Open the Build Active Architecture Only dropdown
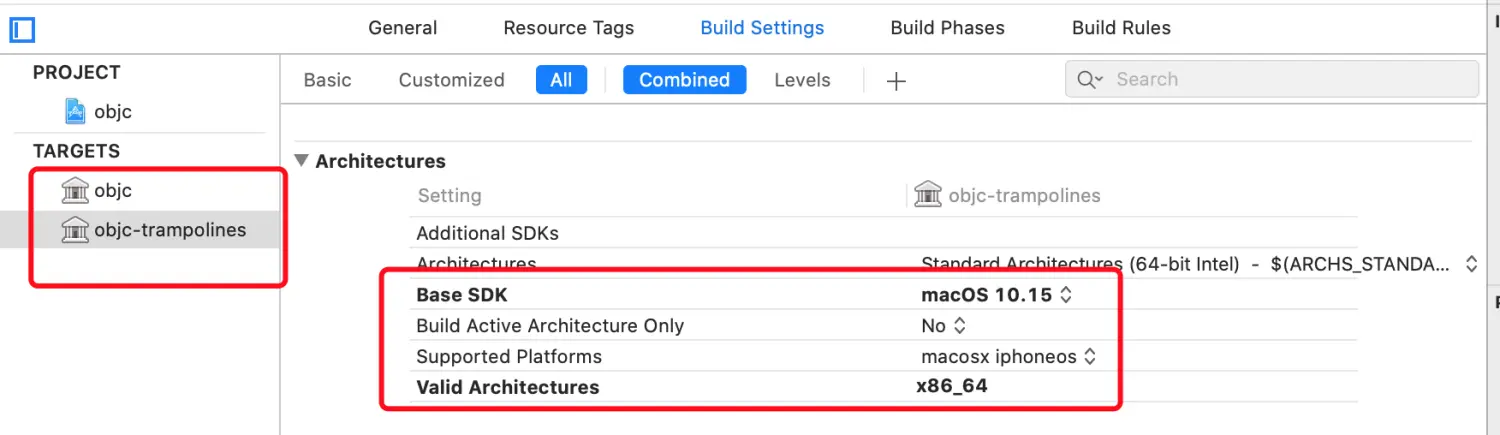The image size is (1500, 435). click(944, 326)
